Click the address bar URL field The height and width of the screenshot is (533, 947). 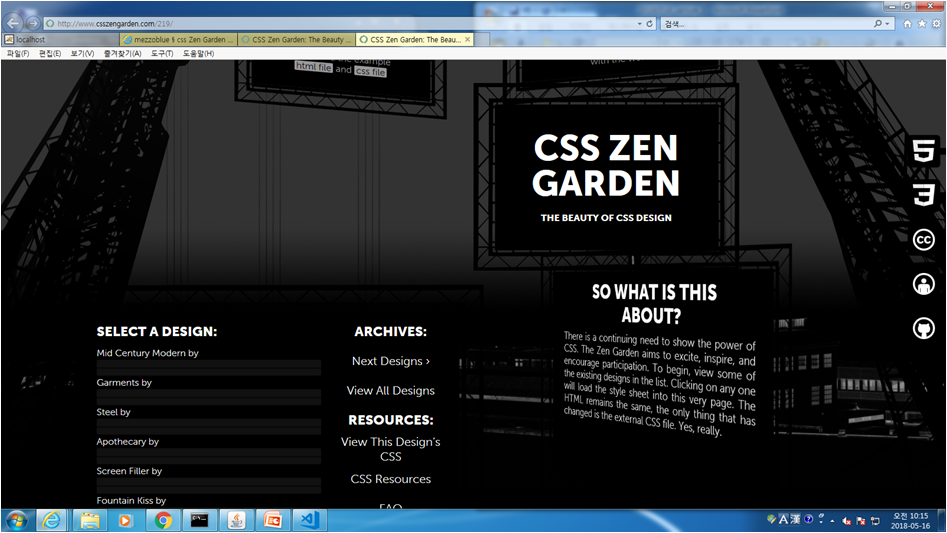[338, 24]
